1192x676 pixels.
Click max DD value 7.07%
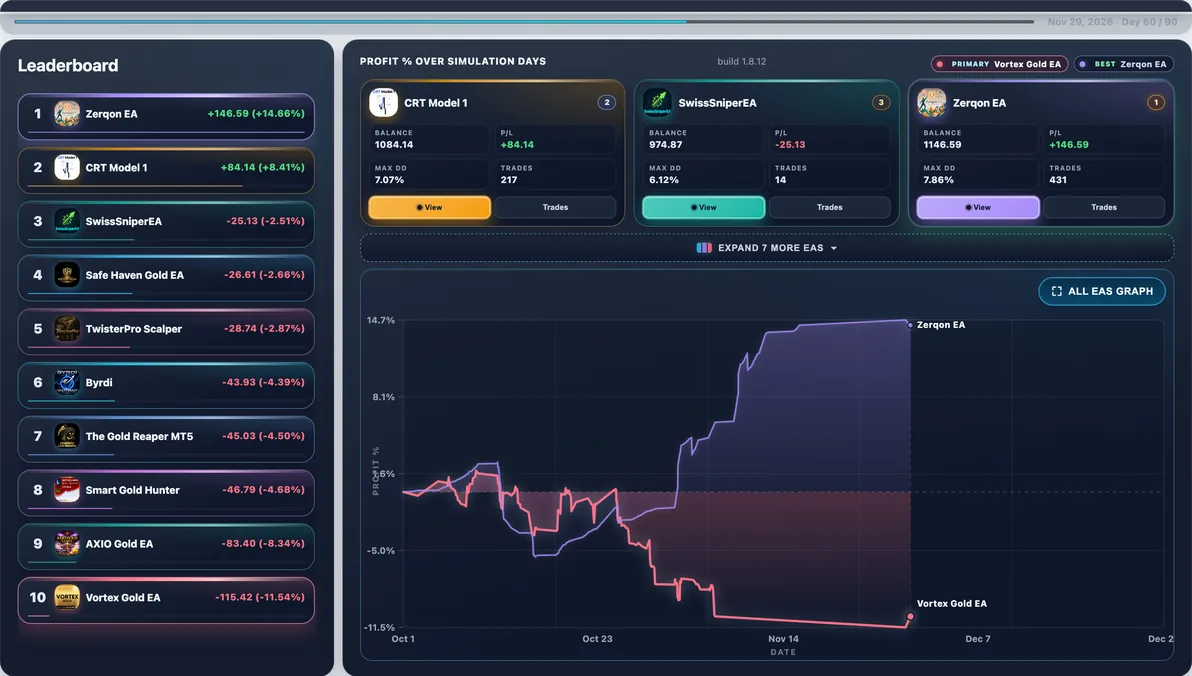pyautogui.click(x=389, y=180)
